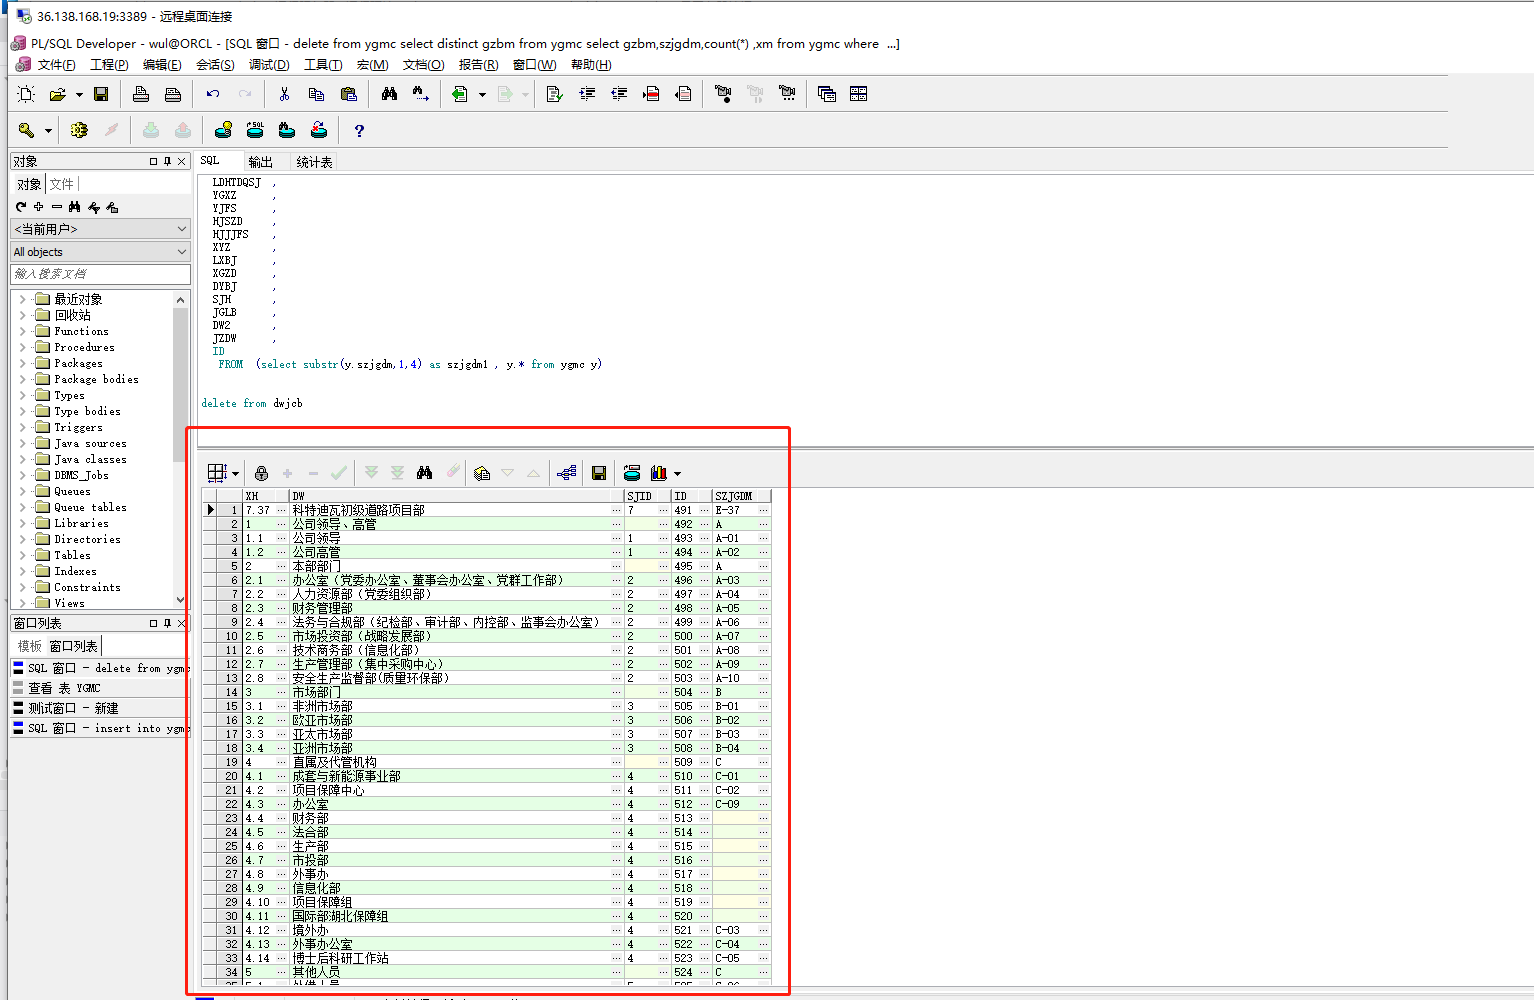Viewport: 1534px width, 1000px height.
Task: Click the Cut scissors icon
Action: coord(284,94)
